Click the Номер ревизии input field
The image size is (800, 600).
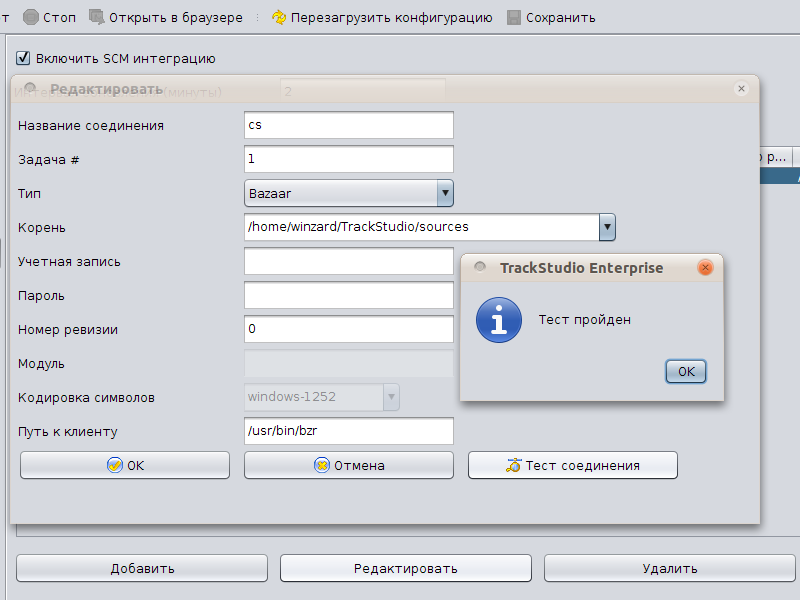click(x=349, y=329)
